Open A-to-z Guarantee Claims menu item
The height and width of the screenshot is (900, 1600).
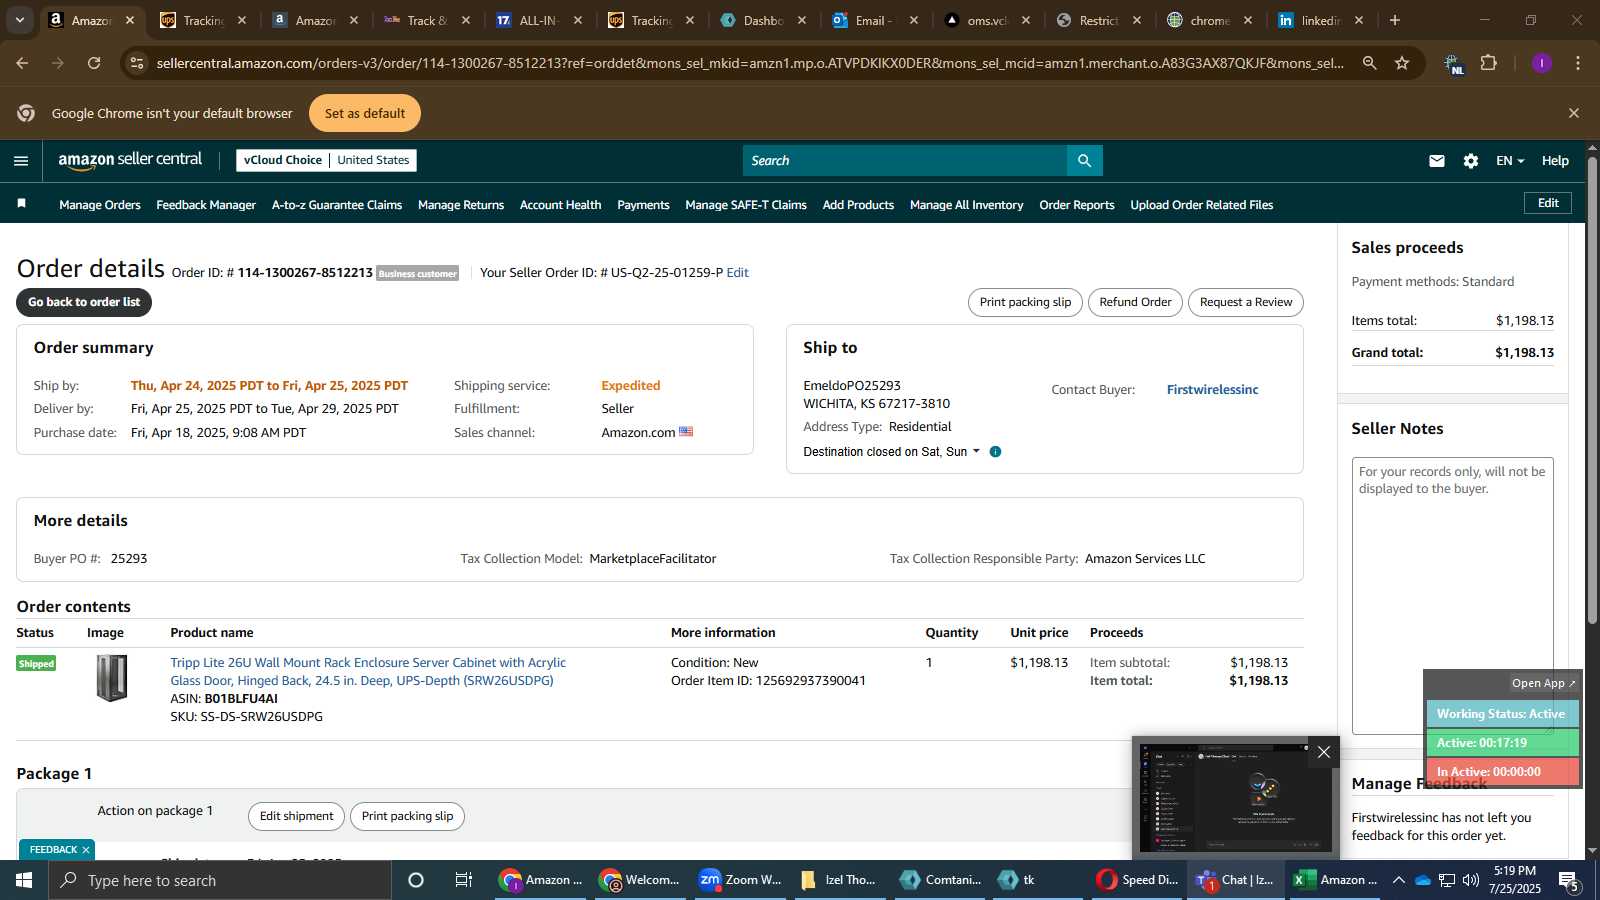pos(337,204)
